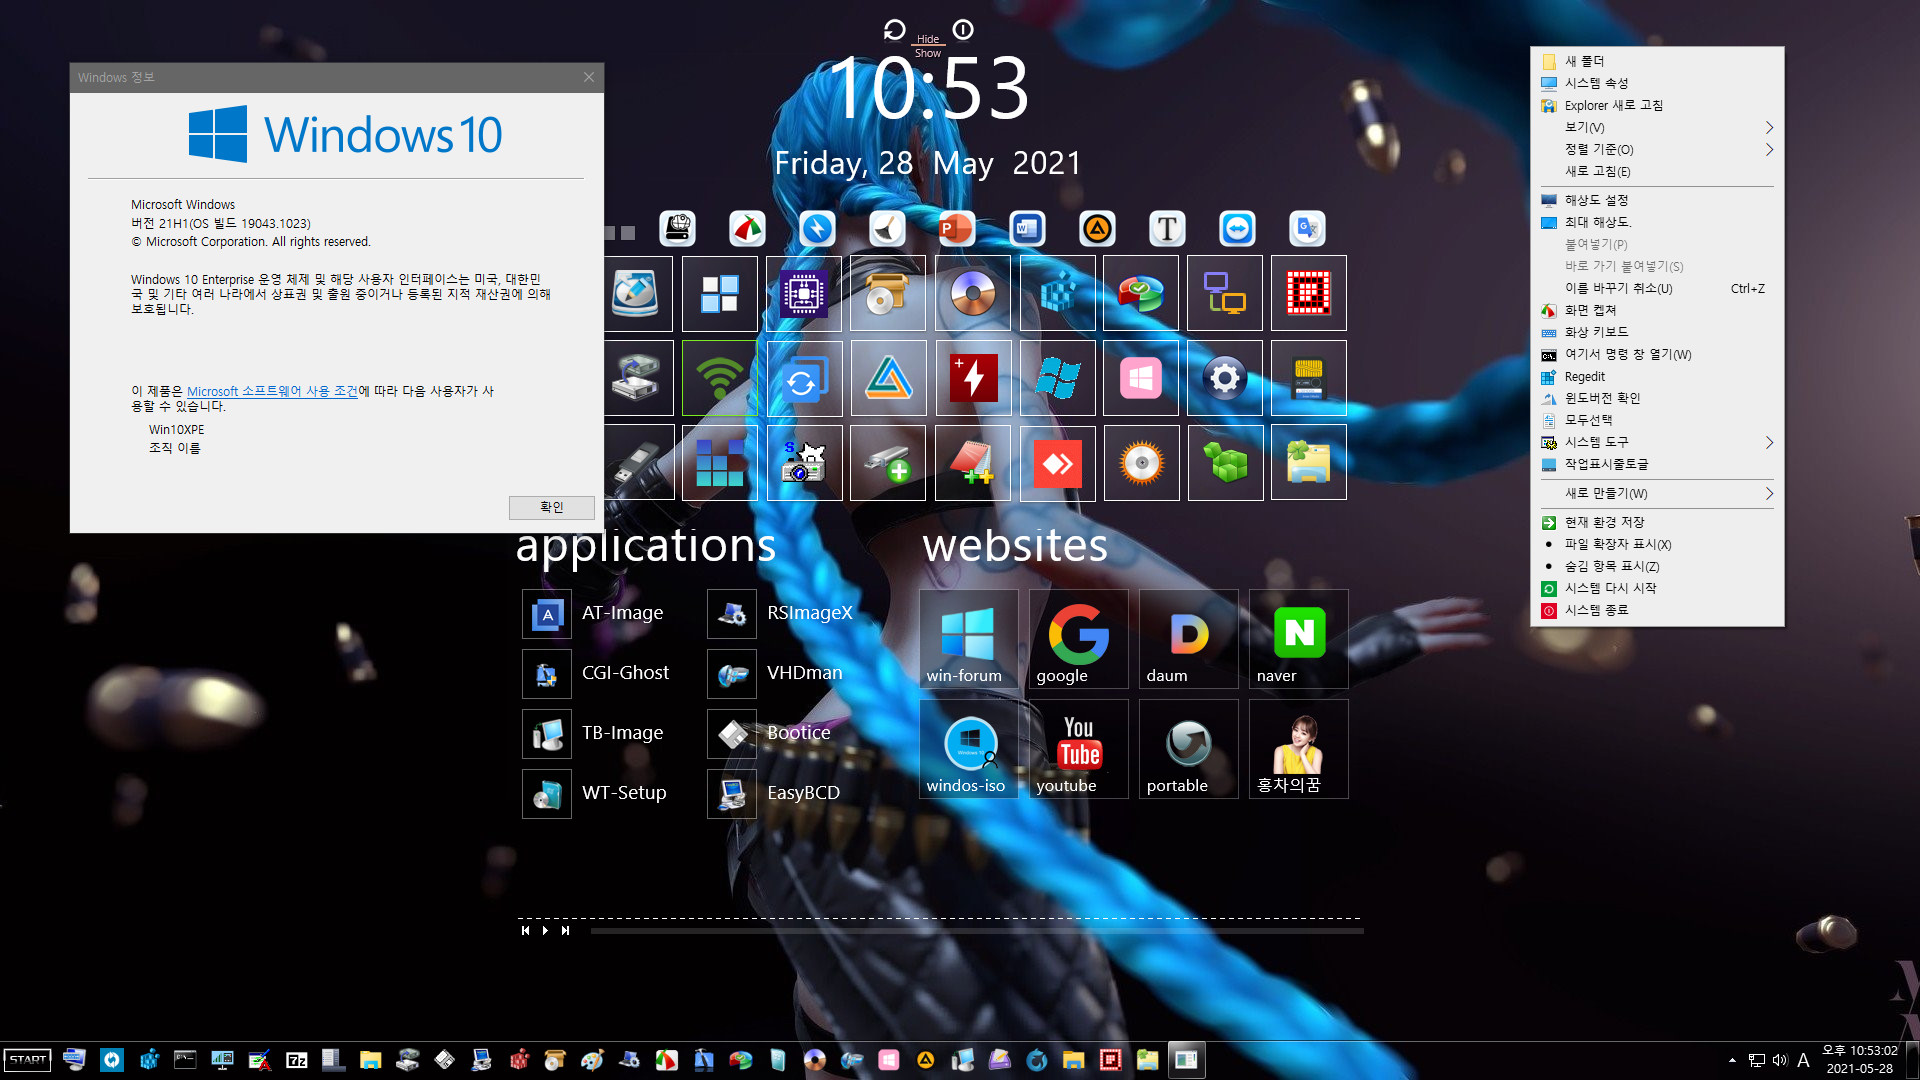
Task: Click the Hide/Show toggle above the clock
Action: coord(928,46)
